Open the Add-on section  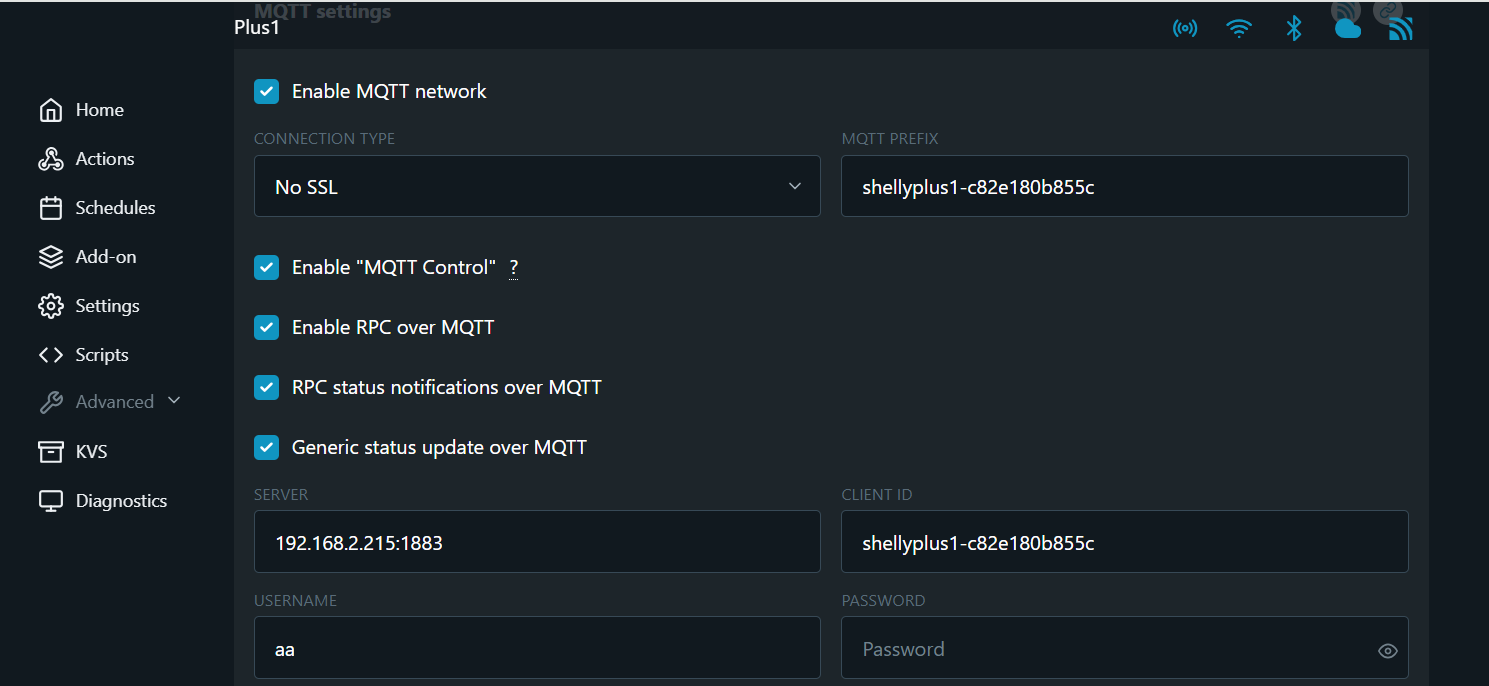[87, 257]
